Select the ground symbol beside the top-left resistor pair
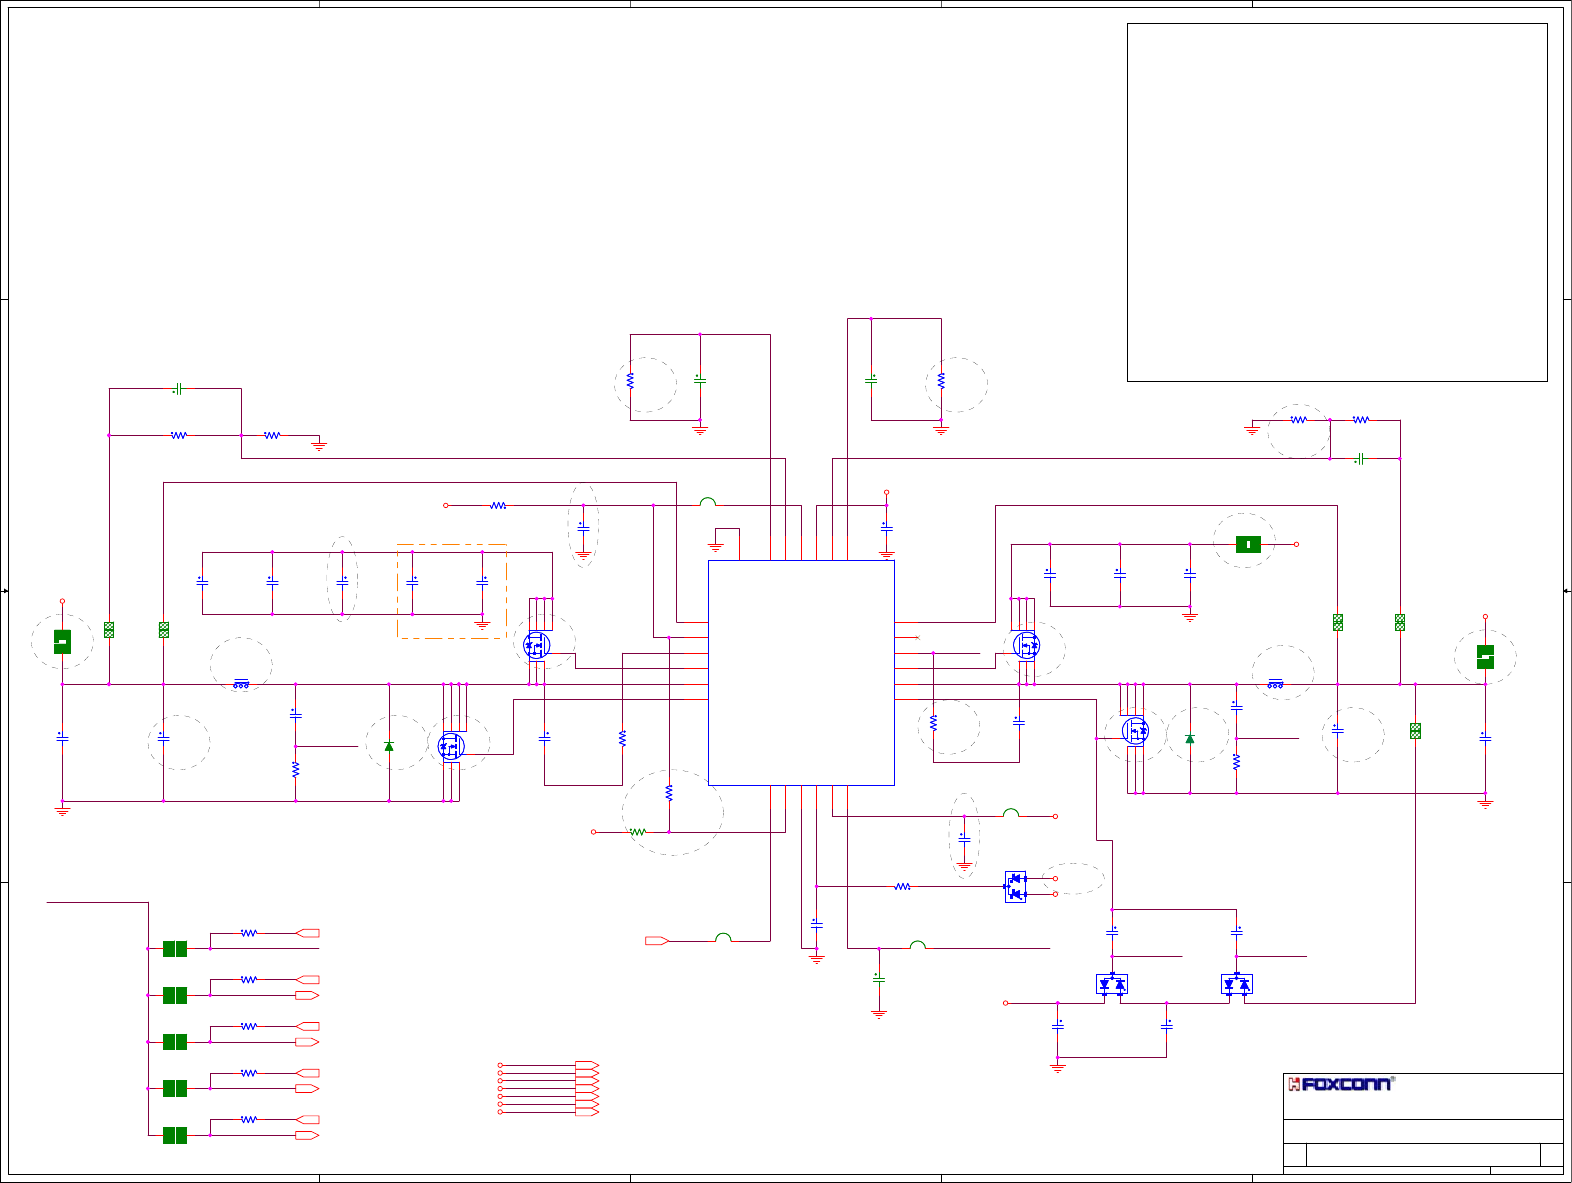 click(x=319, y=445)
